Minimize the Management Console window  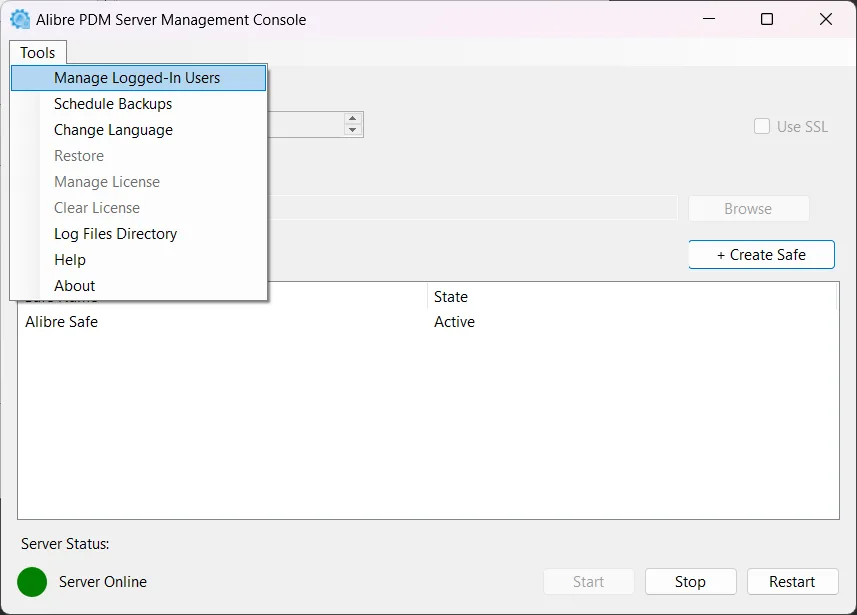coord(709,19)
